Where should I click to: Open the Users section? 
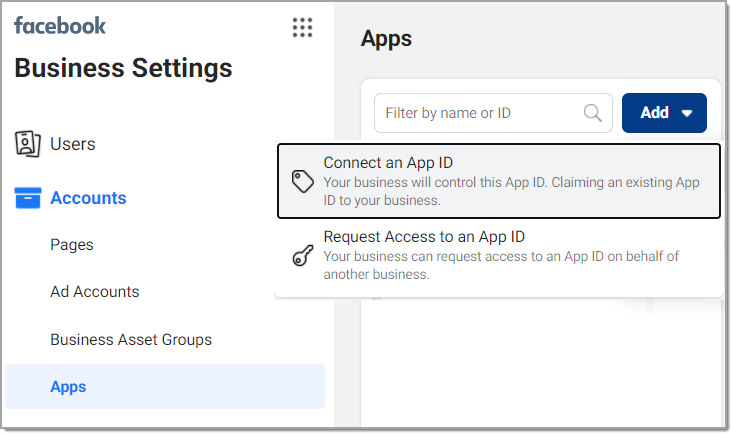pos(72,144)
